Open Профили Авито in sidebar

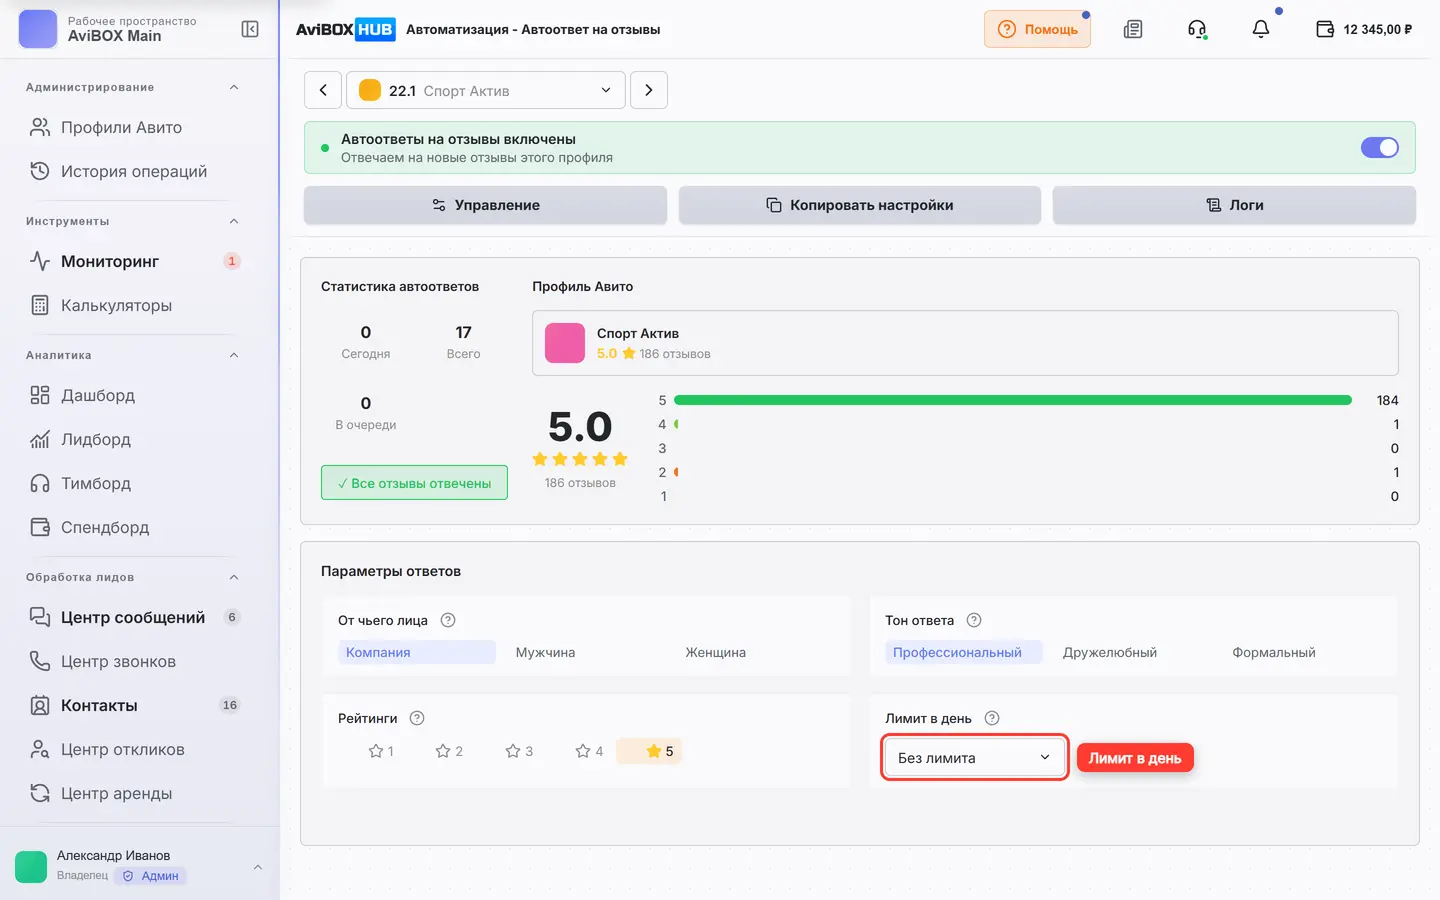click(x=135, y=127)
